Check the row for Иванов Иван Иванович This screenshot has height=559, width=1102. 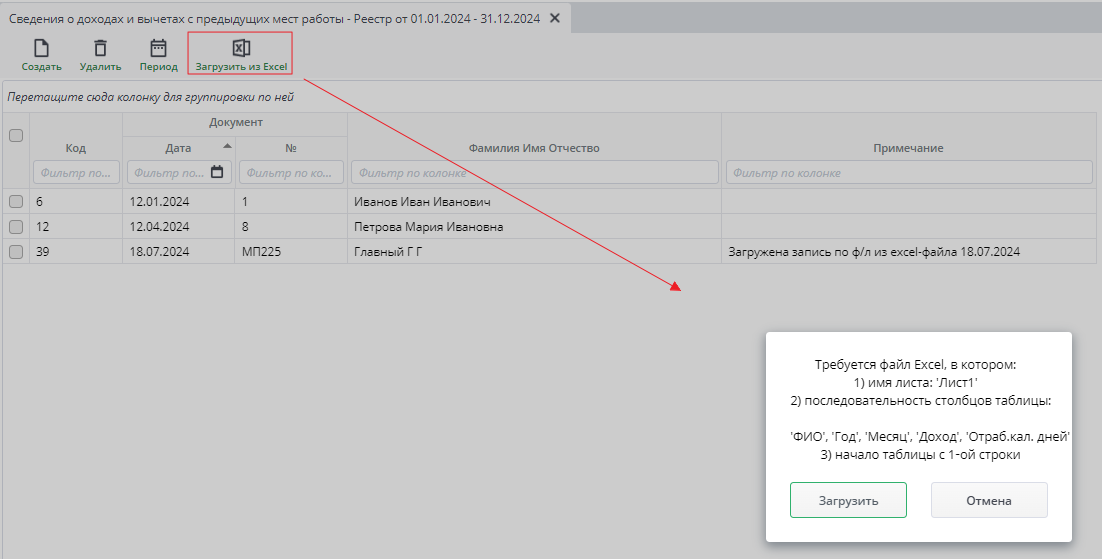pyautogui.click(x=15, y=202)
